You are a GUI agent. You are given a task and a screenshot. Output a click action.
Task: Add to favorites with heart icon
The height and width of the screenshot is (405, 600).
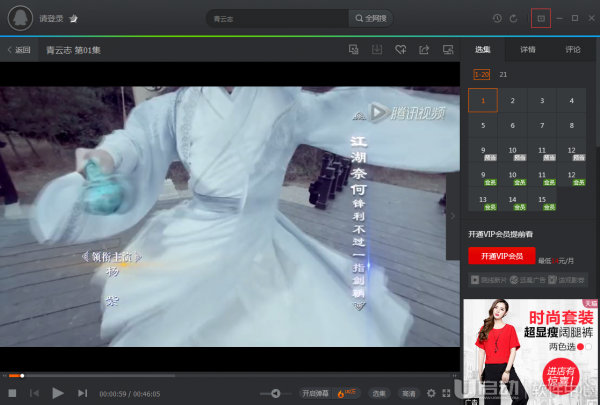coord(401,49)
